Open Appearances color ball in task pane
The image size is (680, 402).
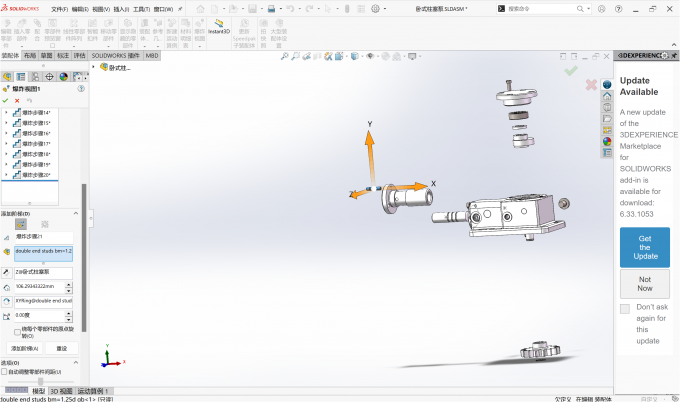click(x=607, y=141)
